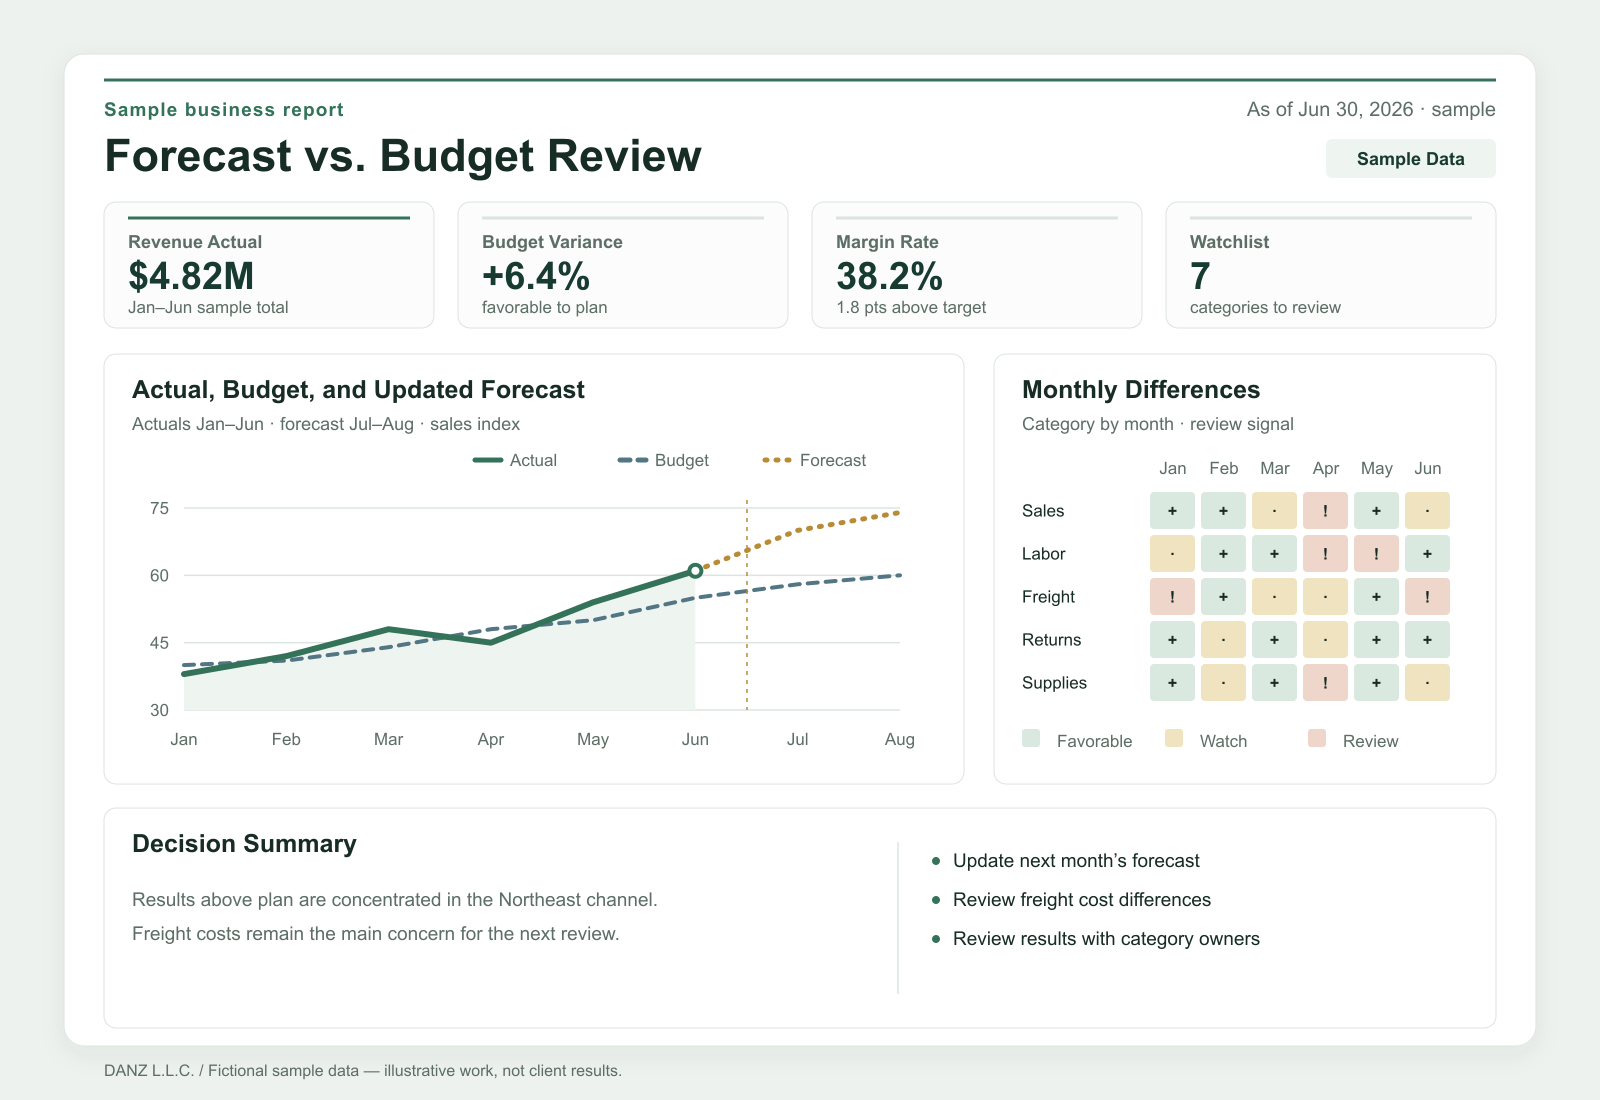Click the Decision Summary heading
Viewport: 1600px width, 1100px height.
click(244, 844)
